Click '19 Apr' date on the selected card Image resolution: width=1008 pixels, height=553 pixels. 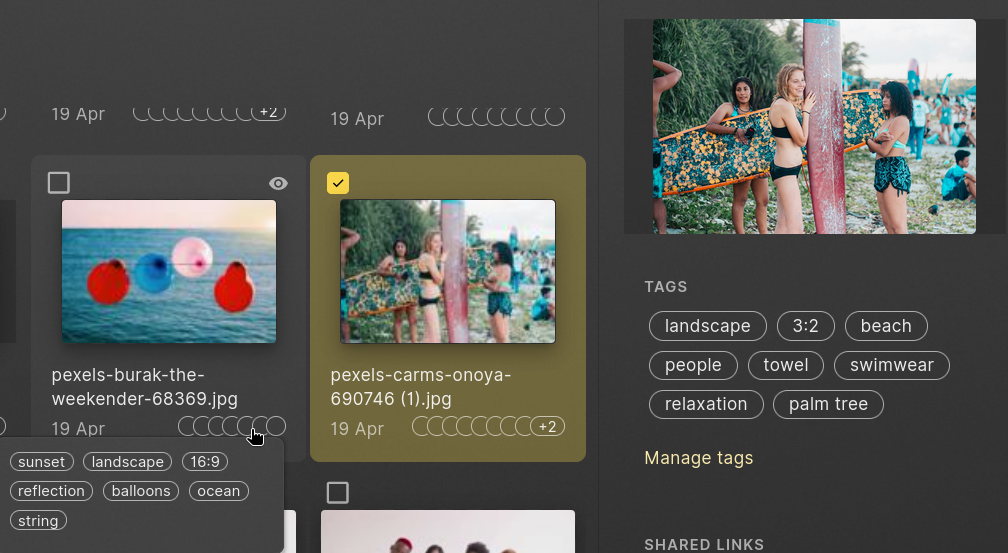[x=357, y=429]
